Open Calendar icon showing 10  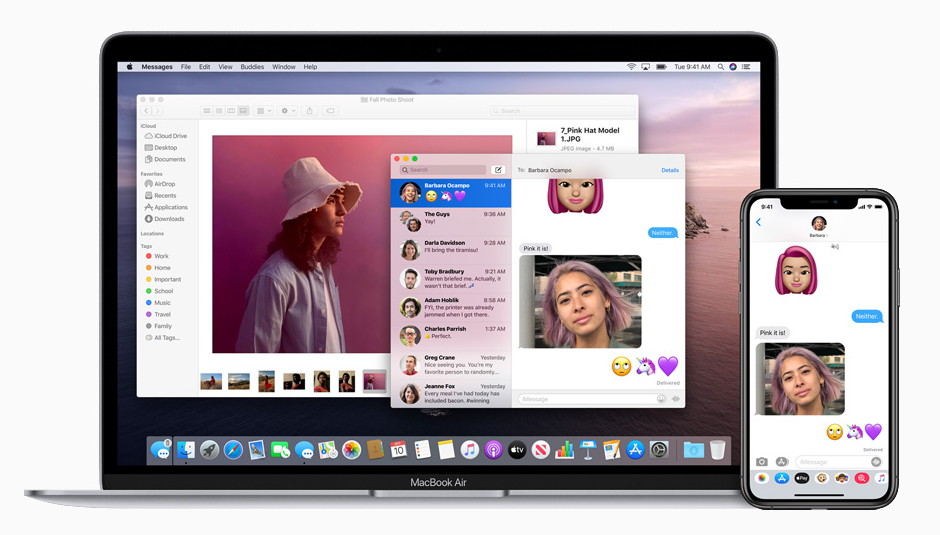(x=399, y=449)
